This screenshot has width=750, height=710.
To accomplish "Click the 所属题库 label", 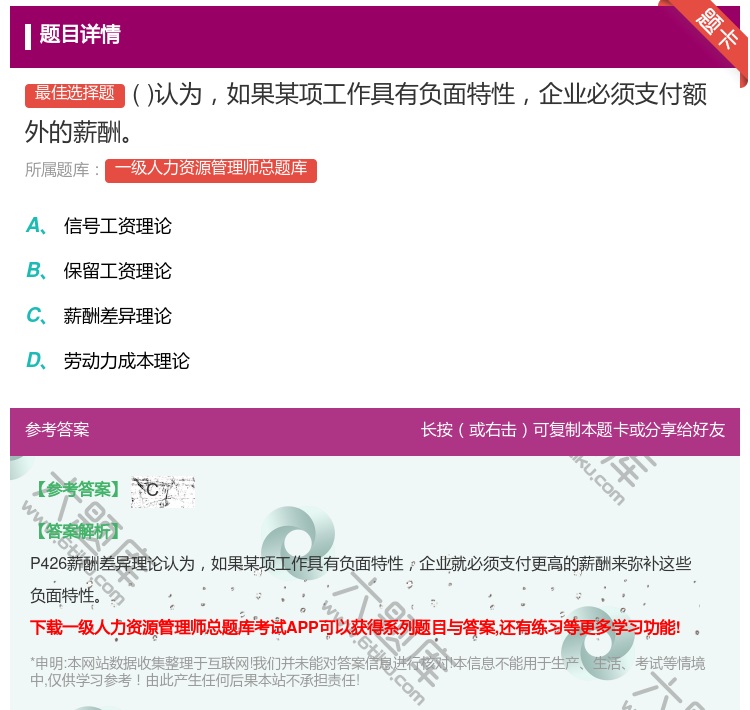I will point(62,170).
